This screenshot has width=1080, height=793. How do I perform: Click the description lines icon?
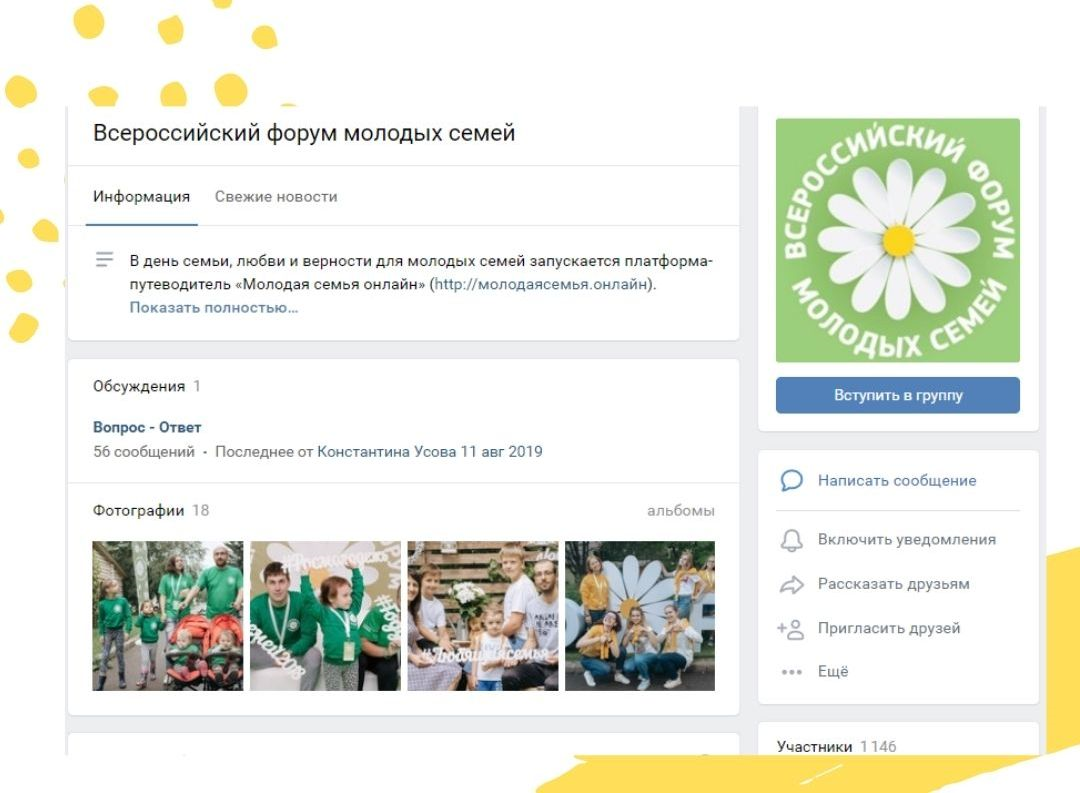(x=104, y=260)
